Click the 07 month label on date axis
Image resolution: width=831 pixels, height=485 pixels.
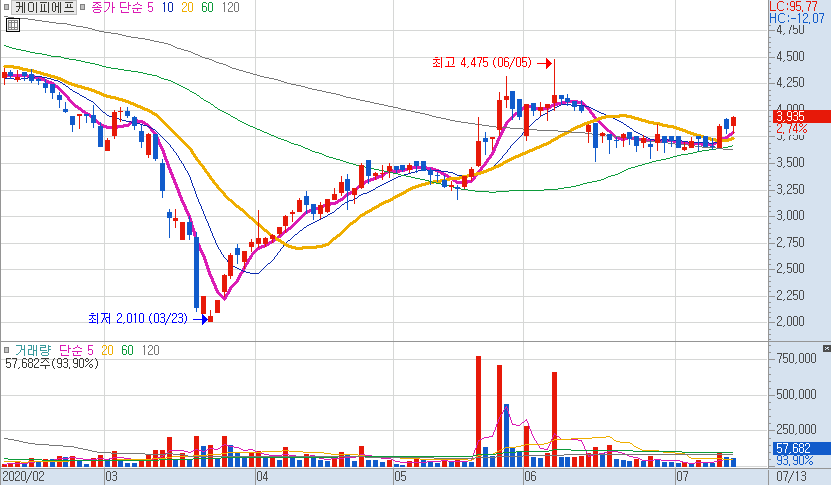click(682, 476)
